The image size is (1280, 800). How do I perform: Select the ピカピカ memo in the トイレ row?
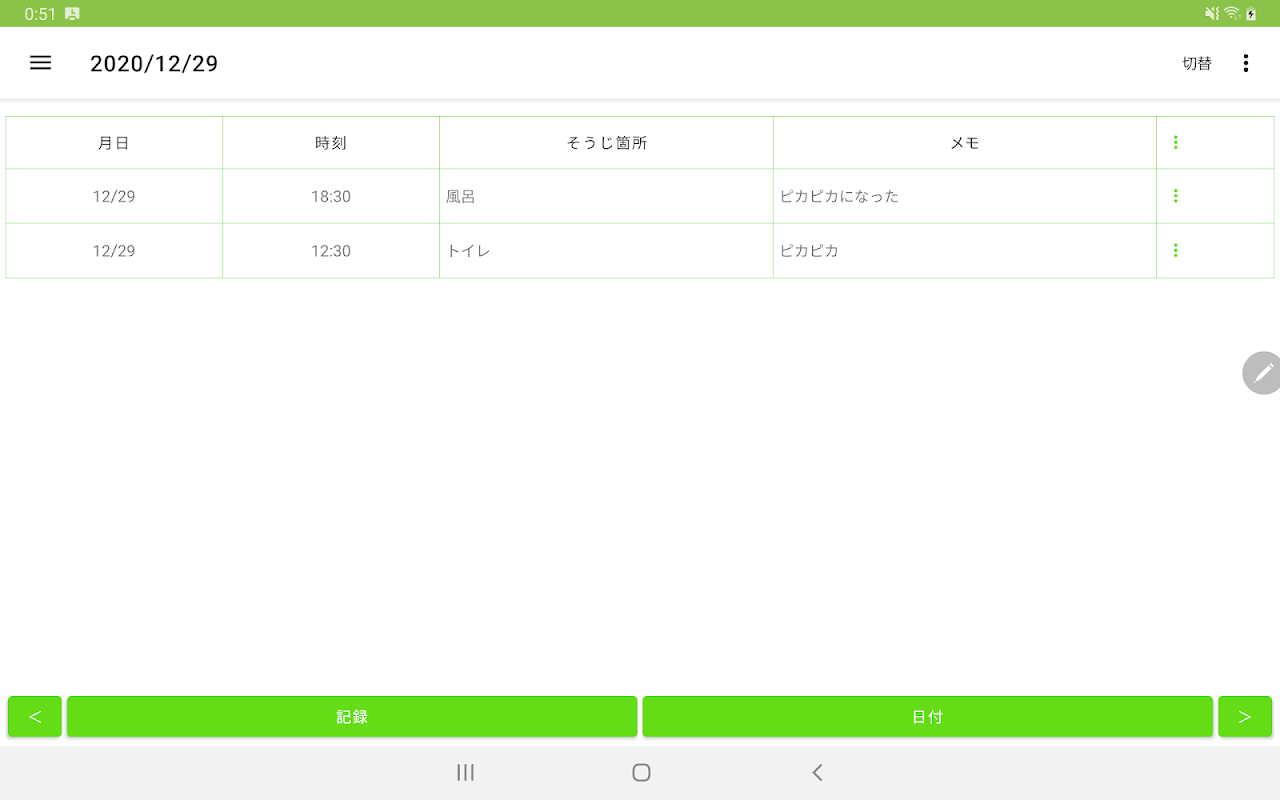point(965,250)
